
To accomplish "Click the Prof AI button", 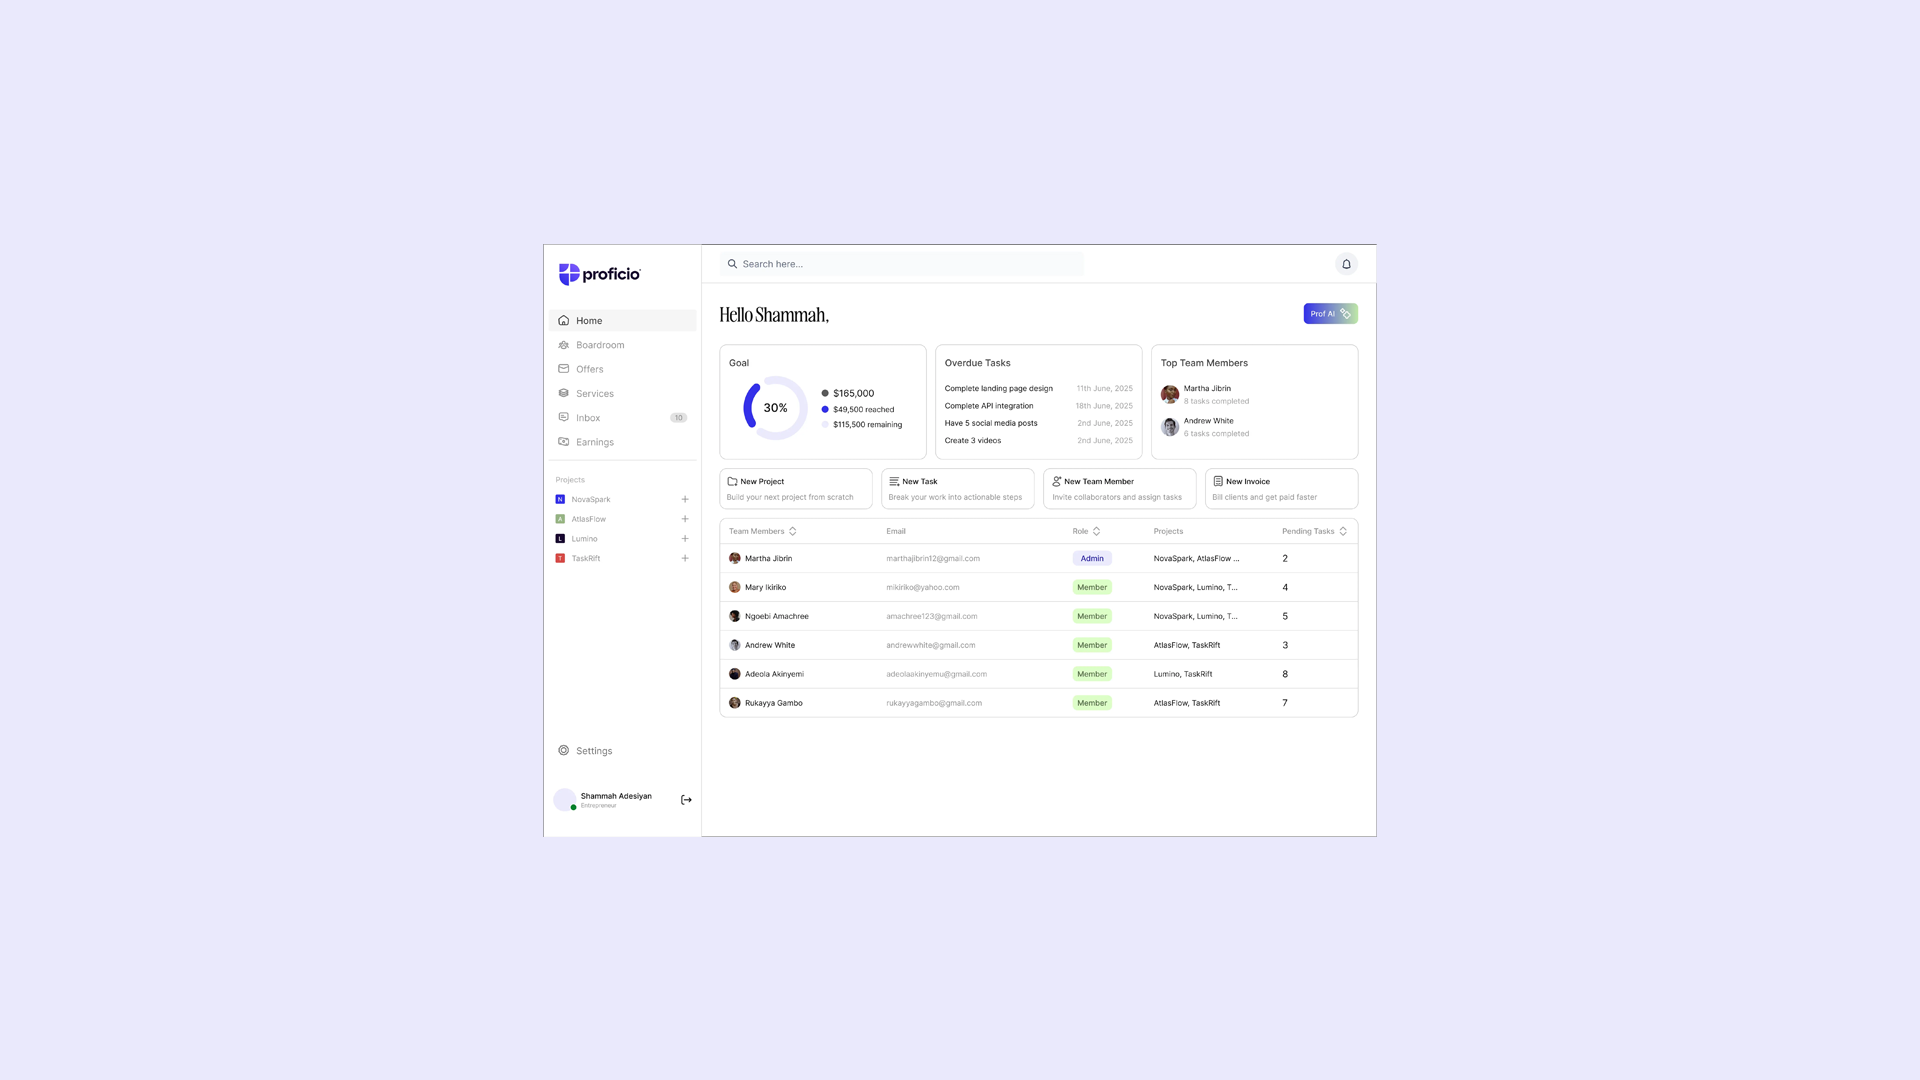I will [1330, 314].
